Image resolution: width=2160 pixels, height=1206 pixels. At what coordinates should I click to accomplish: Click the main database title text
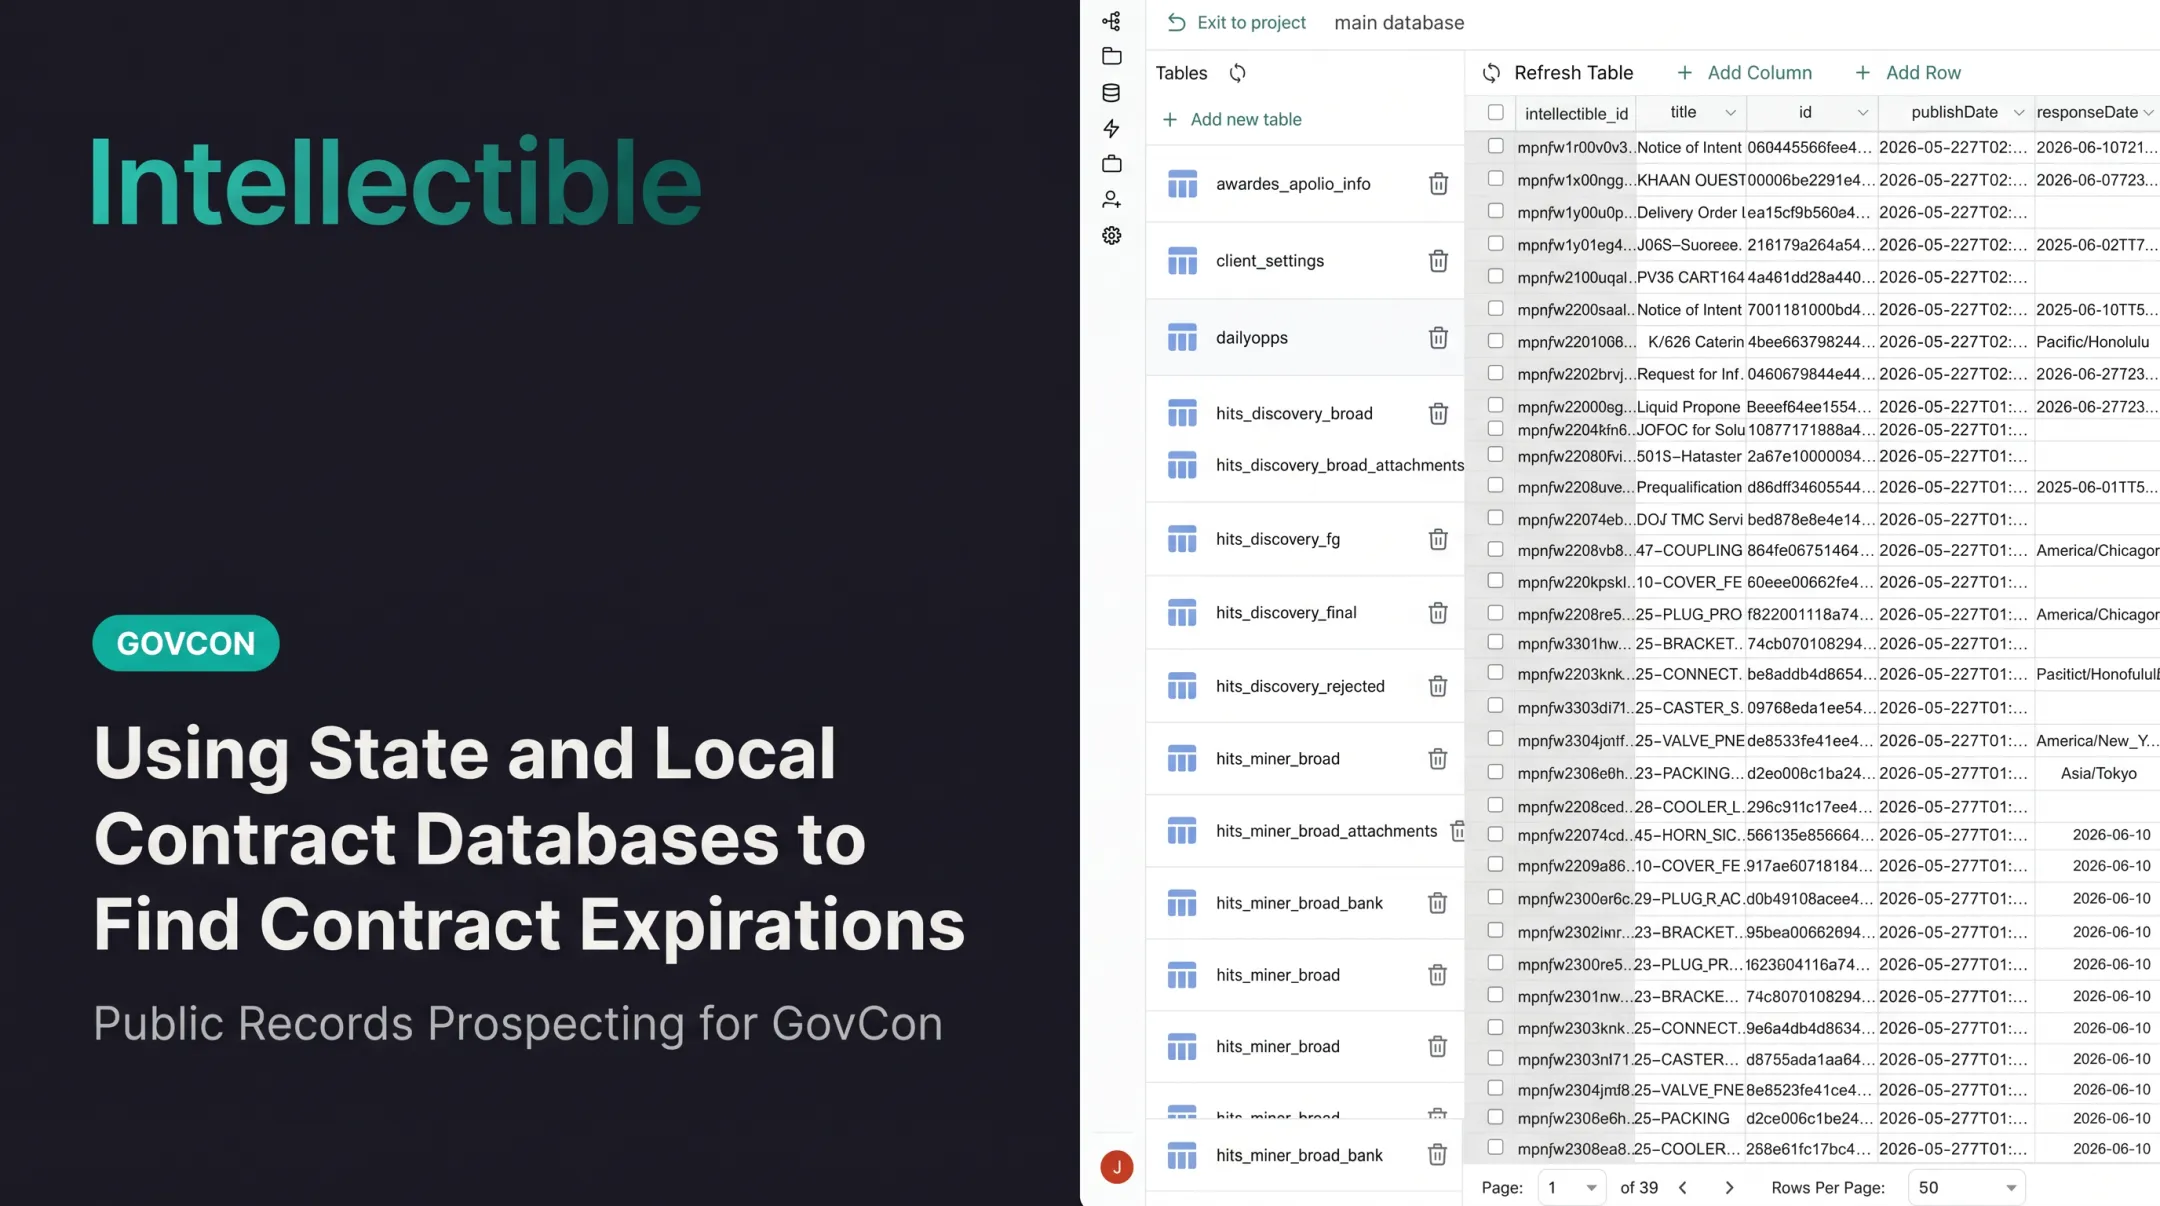pyautogui.click(x=1399, y=23)
